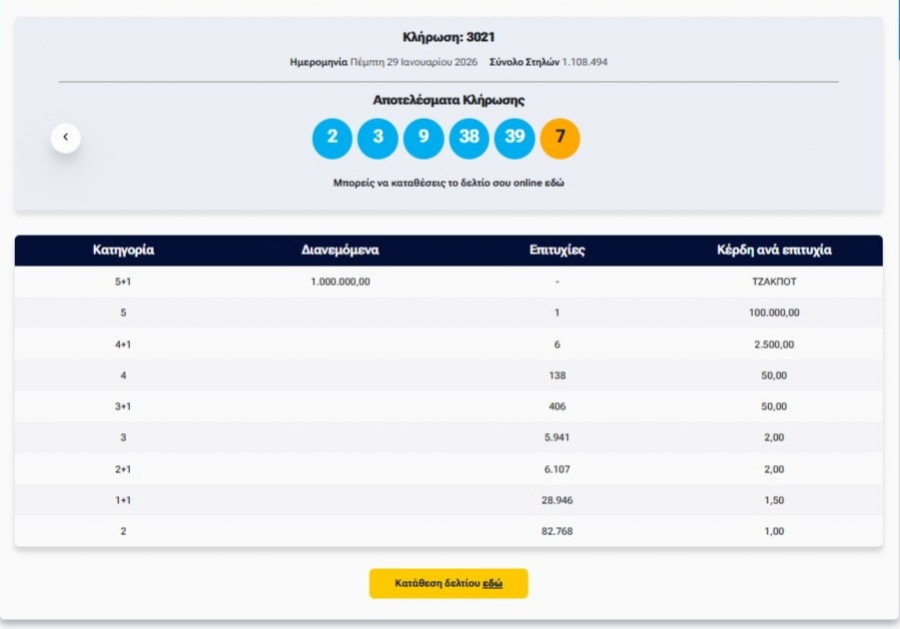Click the draw date 'Πέμπτη 29 Ιανουαρίου 2026'
Image resolution: width=900 pixels, height=629 pixels.
pyautogui.click(x=411, y=62)
